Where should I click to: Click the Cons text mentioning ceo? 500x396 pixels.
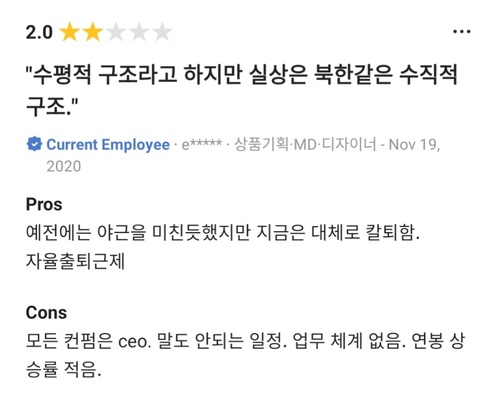pos(245,341)
